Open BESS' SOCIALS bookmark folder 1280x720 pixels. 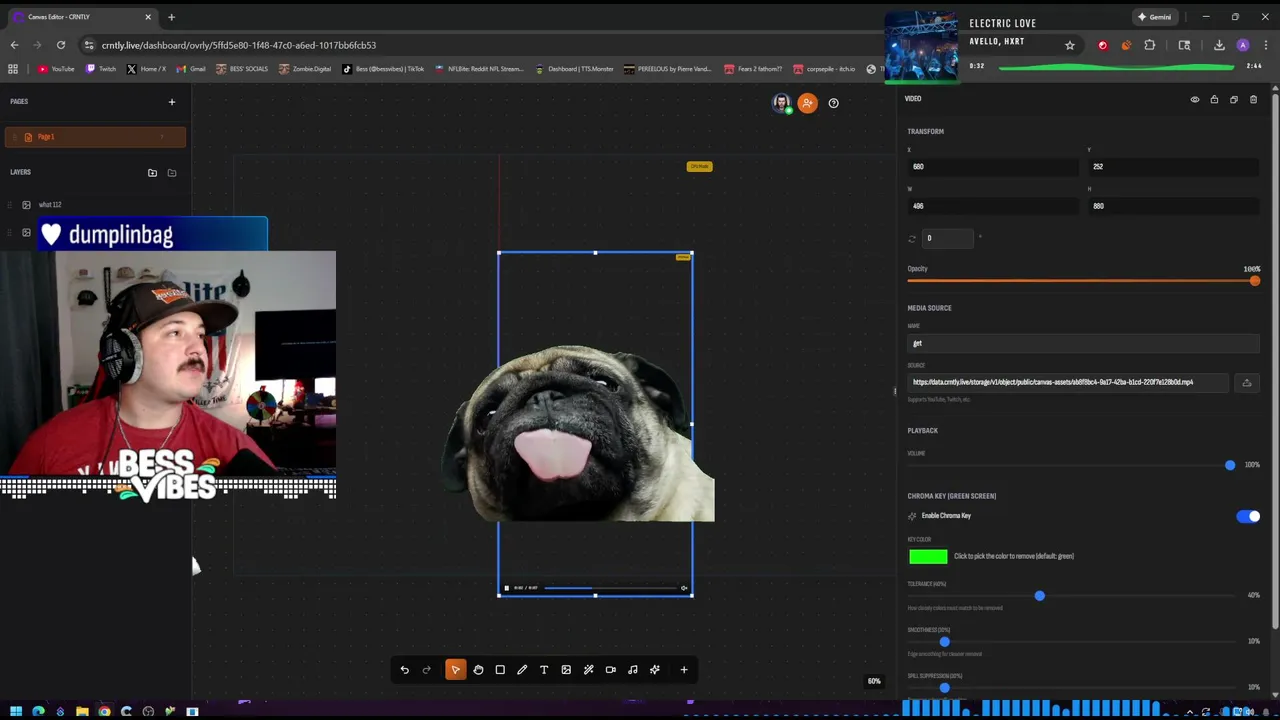(x=242, y=69)
